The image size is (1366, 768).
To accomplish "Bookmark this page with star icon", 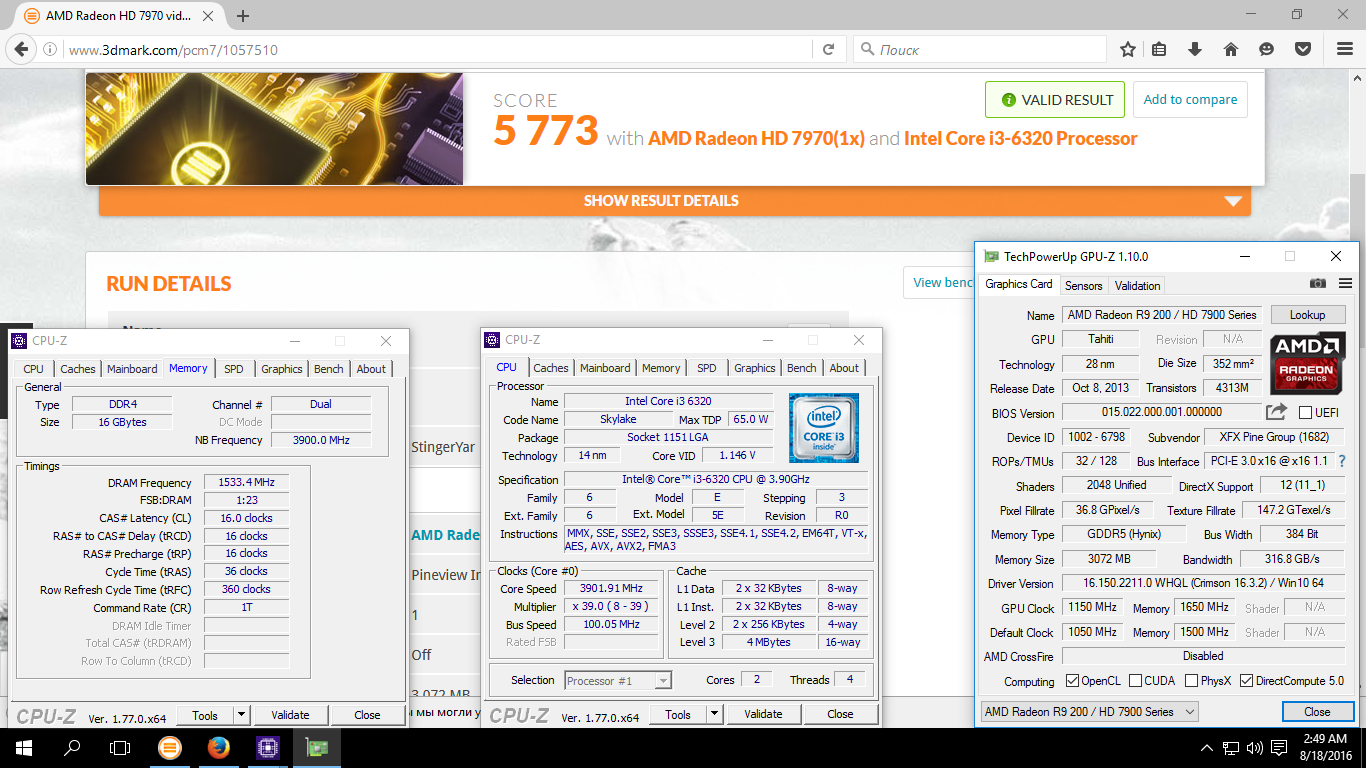I will (1128, 49).
